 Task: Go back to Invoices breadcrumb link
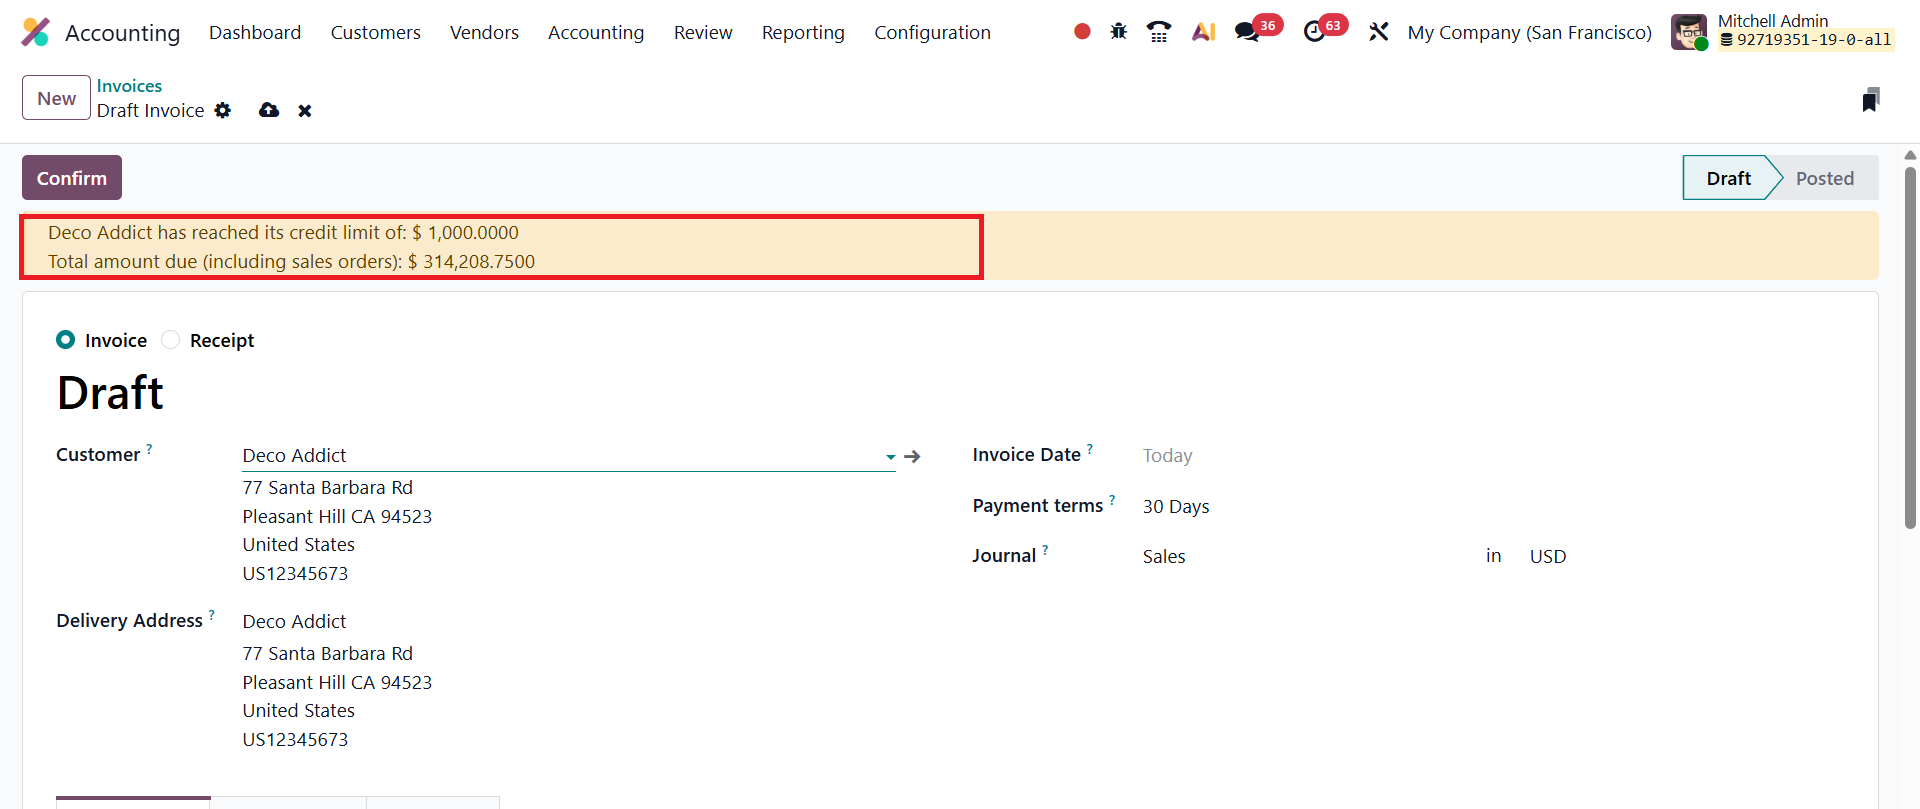[x=129, y=86]
